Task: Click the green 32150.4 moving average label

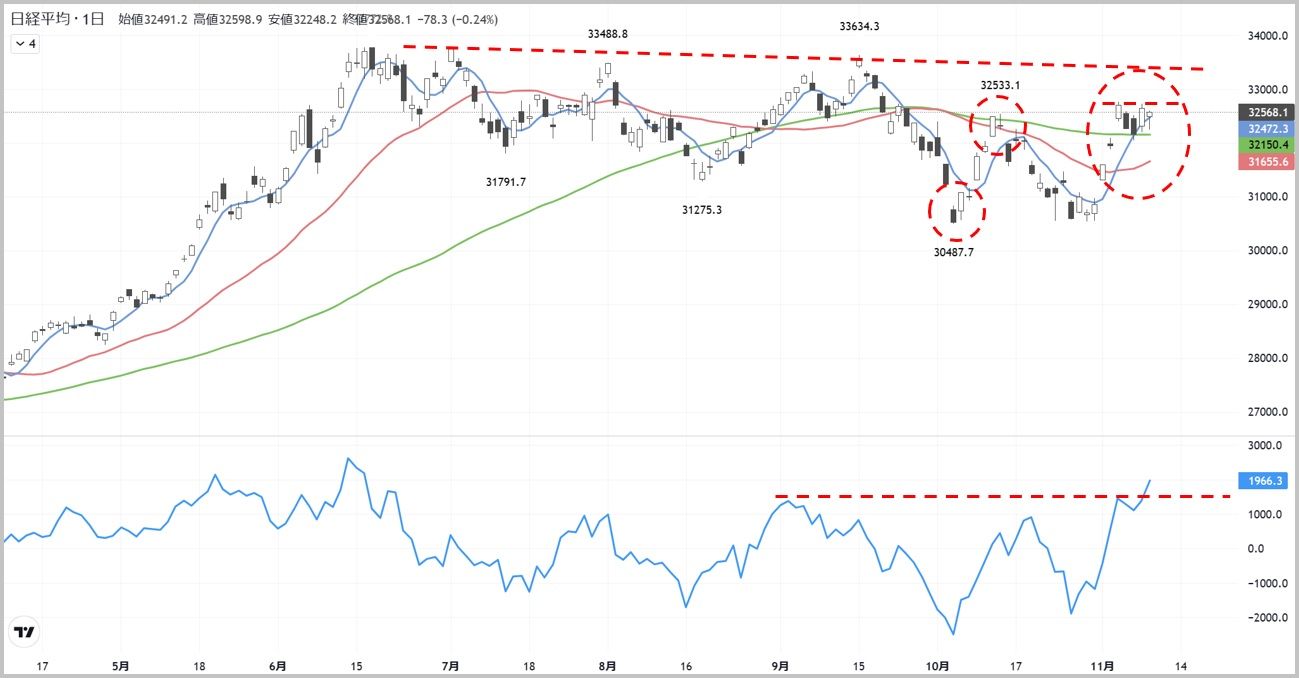Action: [1265, 145]
